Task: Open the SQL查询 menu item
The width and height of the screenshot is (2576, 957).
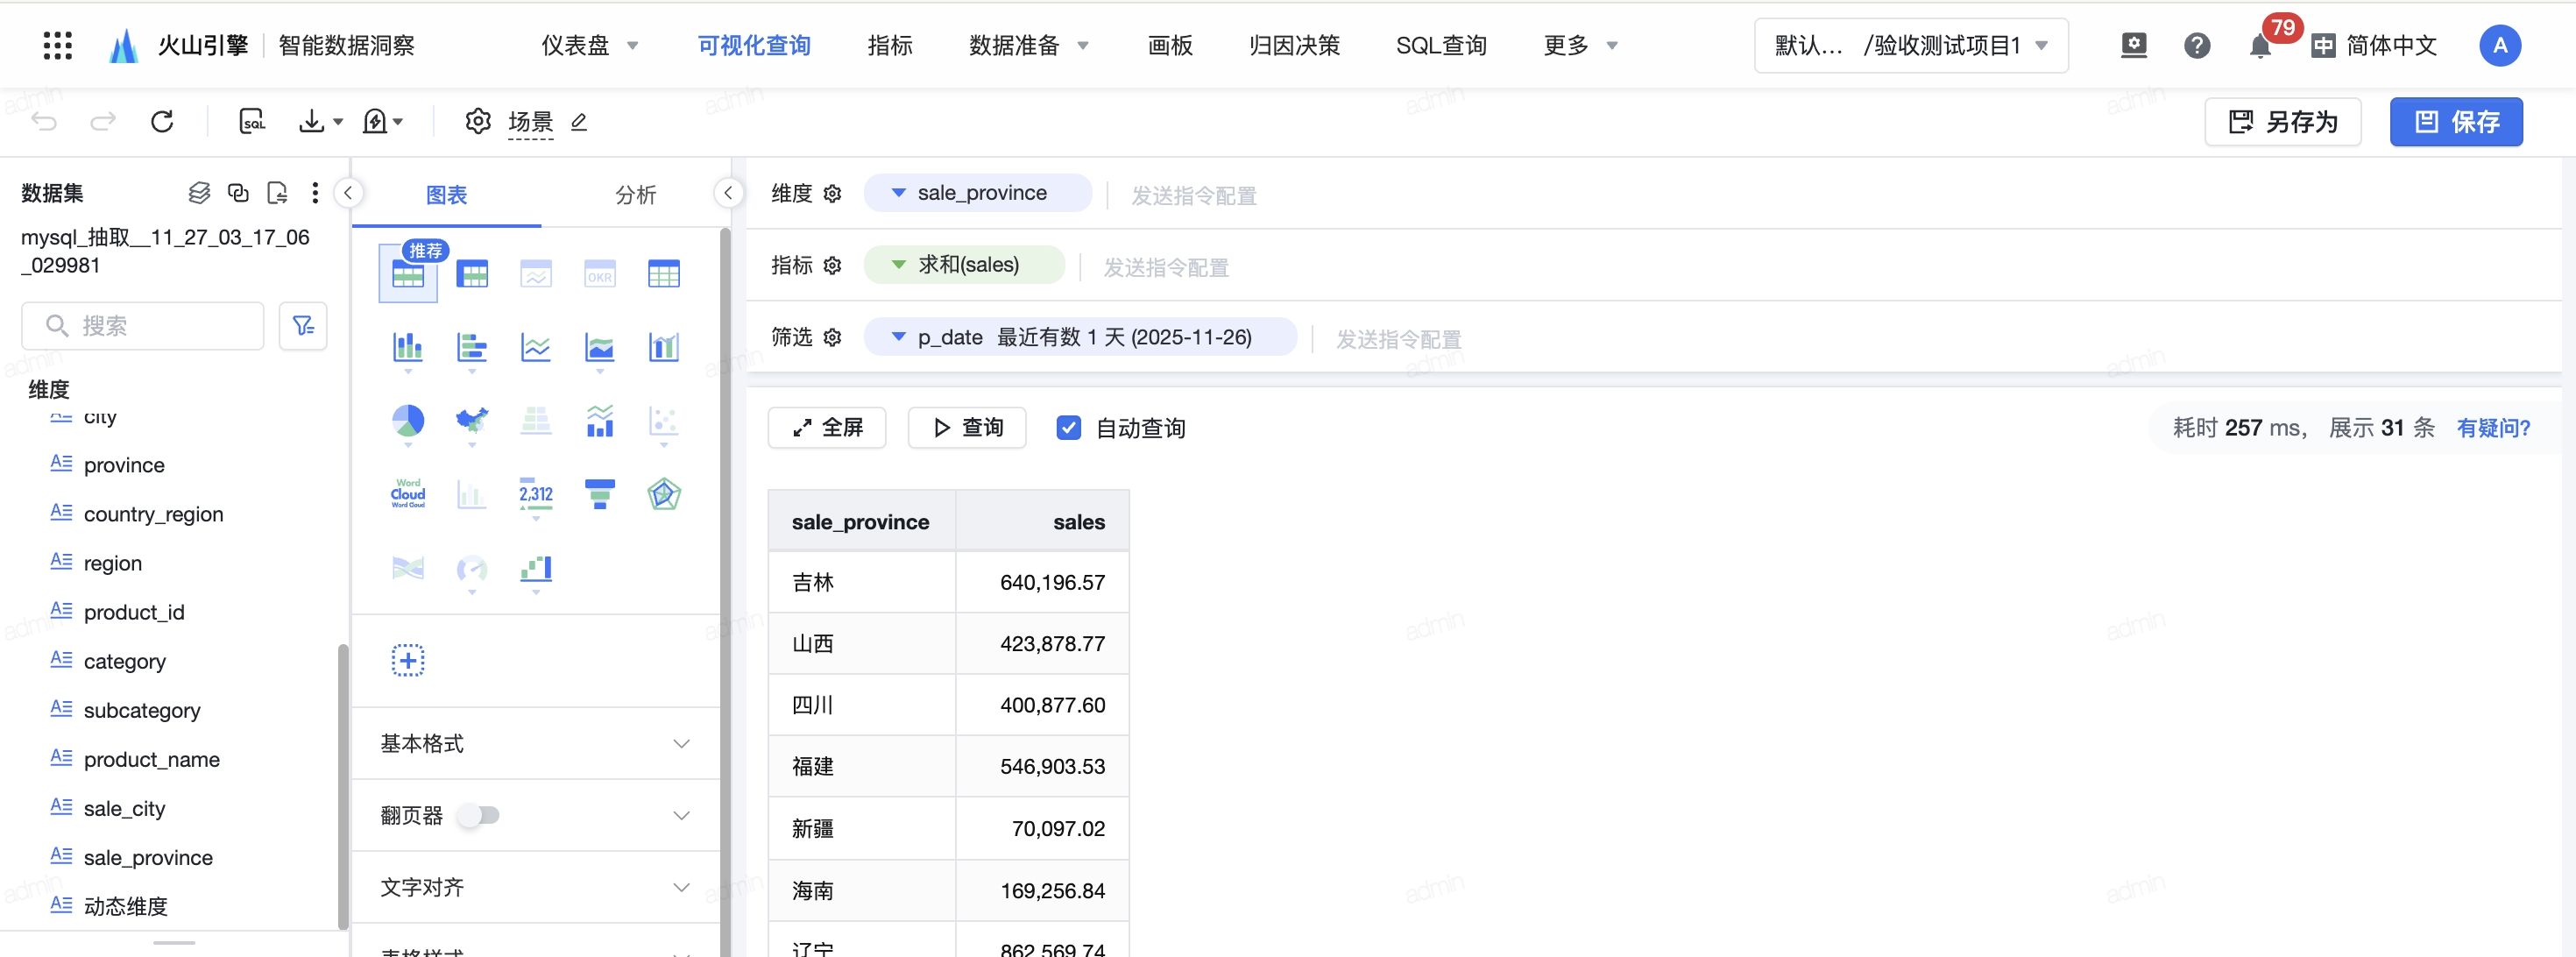Action: 1441,46
